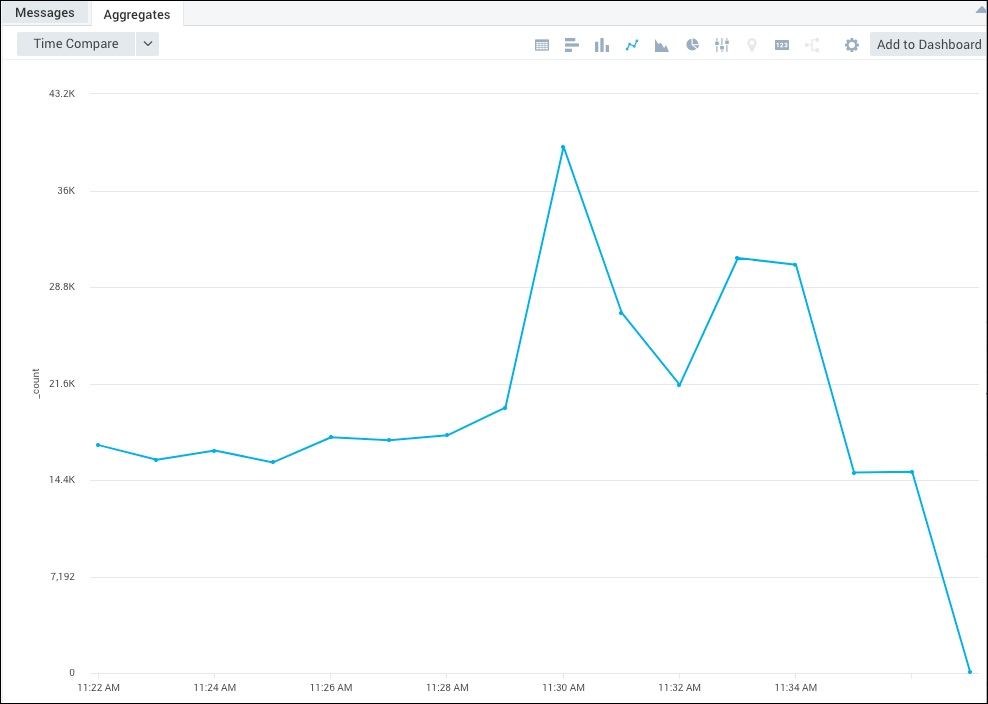Select the line chart icon

coord(632,45)
